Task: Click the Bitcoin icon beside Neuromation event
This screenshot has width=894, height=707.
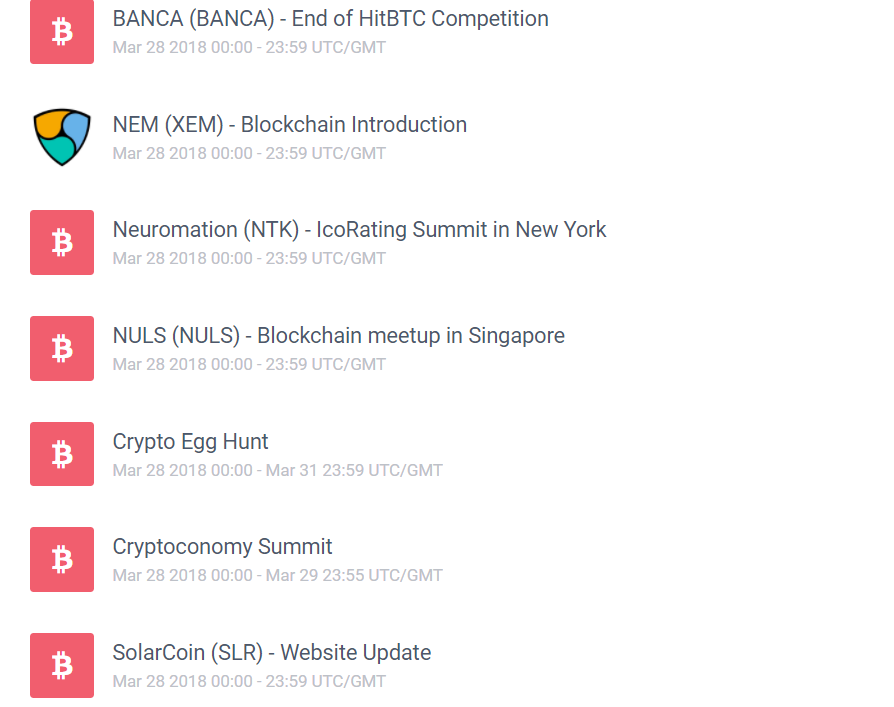Action: click(x=62, y=242)
